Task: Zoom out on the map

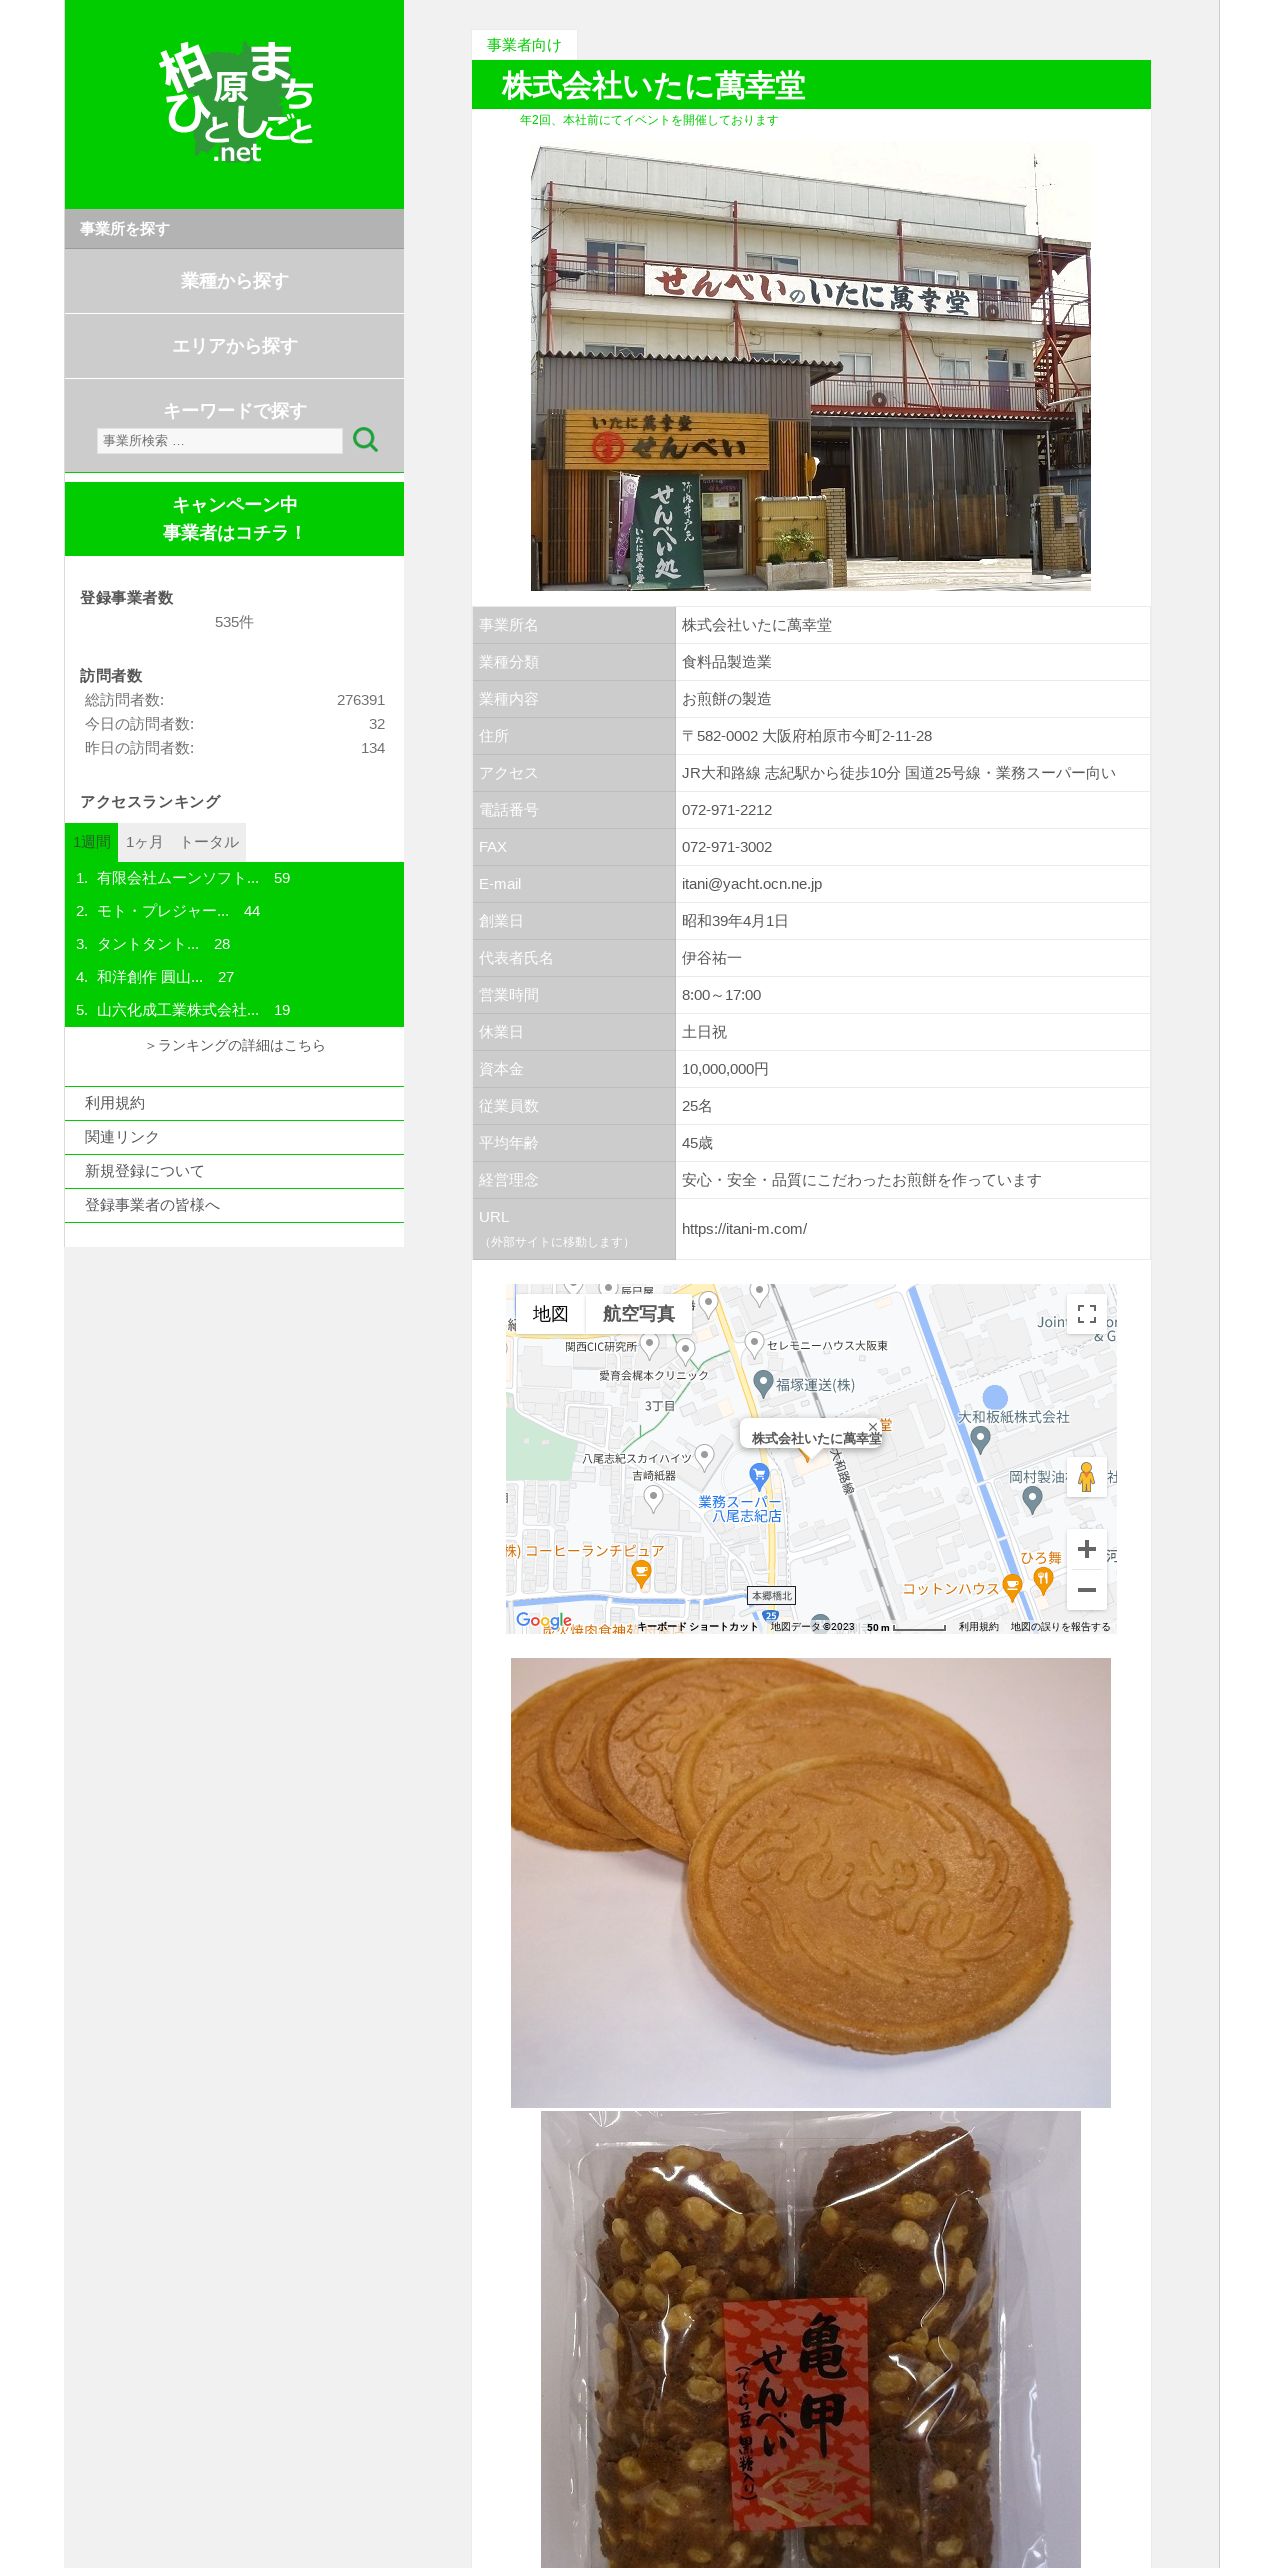Action: click(x=1087, y=1590)
